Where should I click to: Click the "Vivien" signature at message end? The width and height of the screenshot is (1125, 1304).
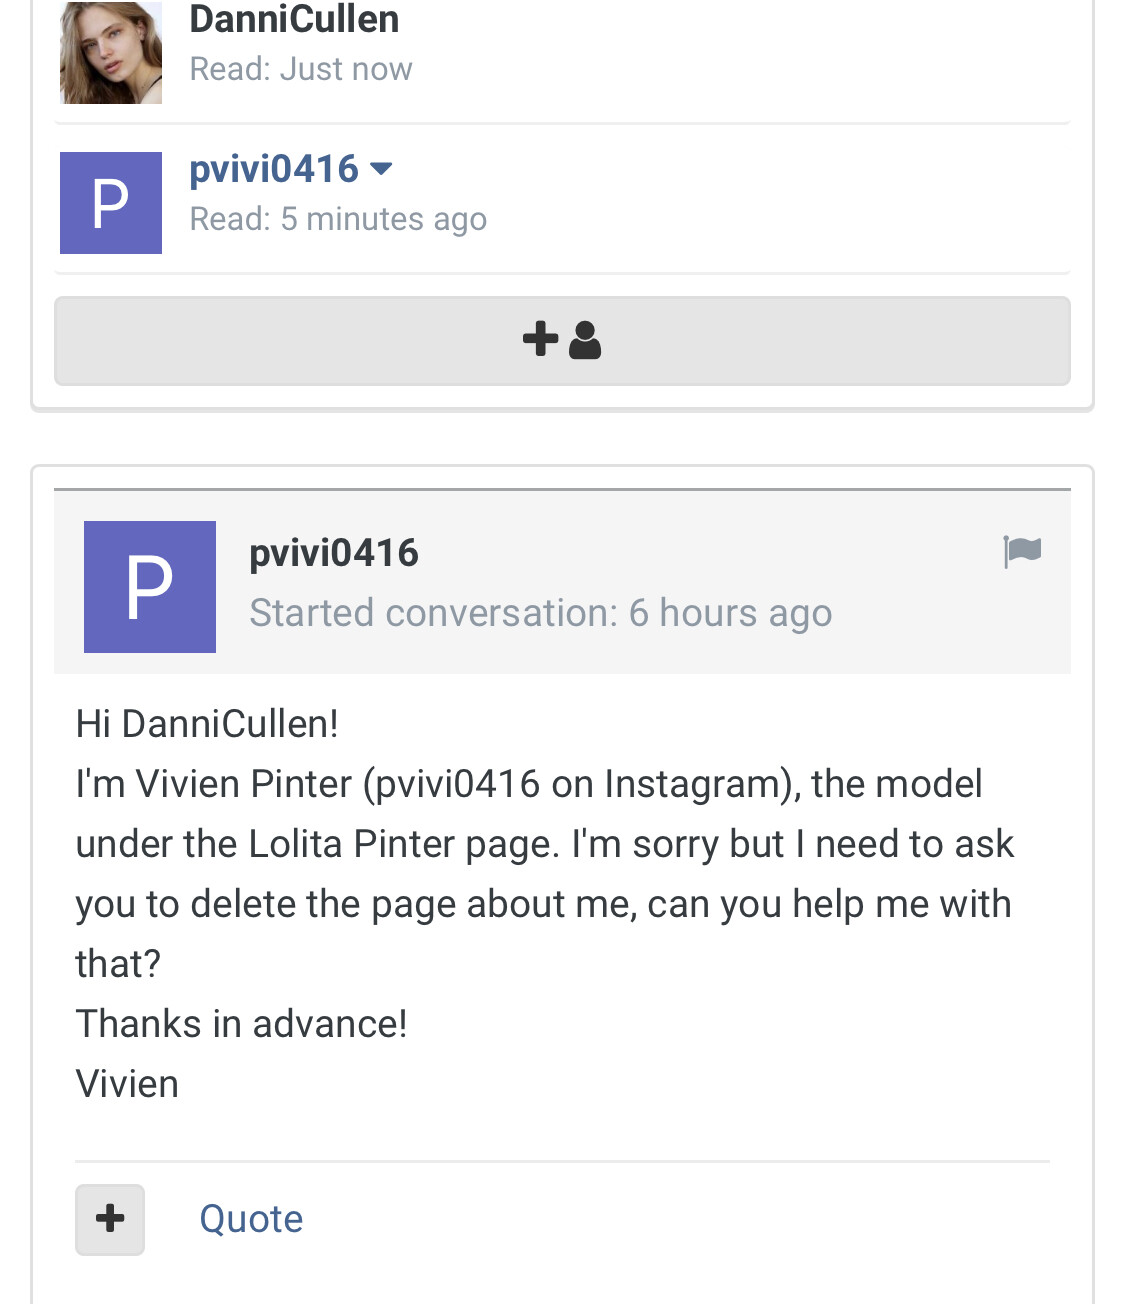[127, 1084]
